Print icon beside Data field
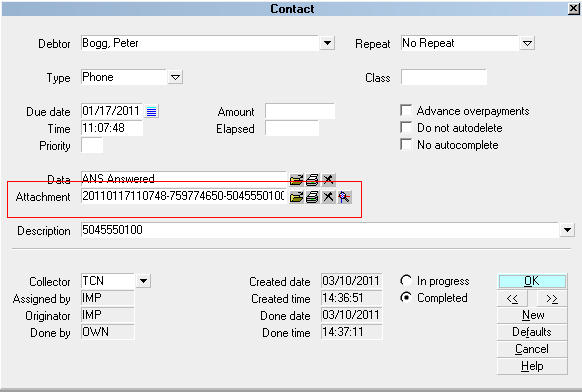Viewport: 582px width, 392px height. [312, 180]
